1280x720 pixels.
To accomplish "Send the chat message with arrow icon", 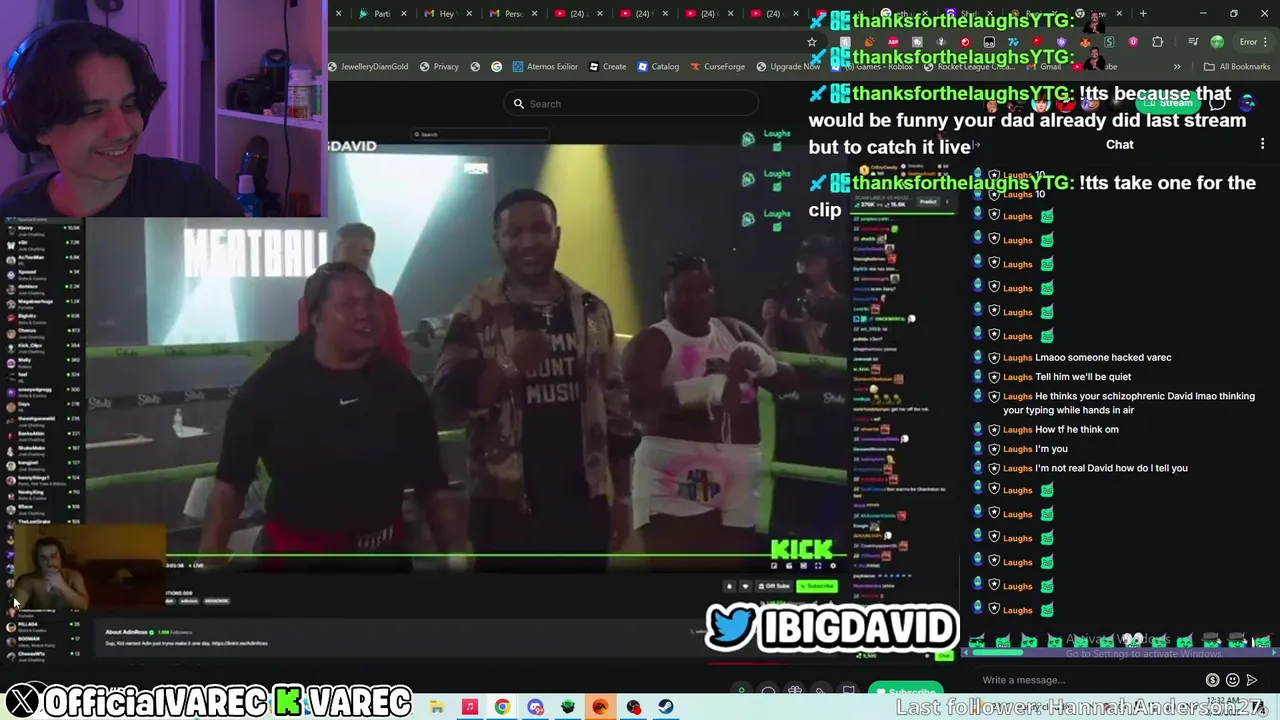I will point(1252,680).
